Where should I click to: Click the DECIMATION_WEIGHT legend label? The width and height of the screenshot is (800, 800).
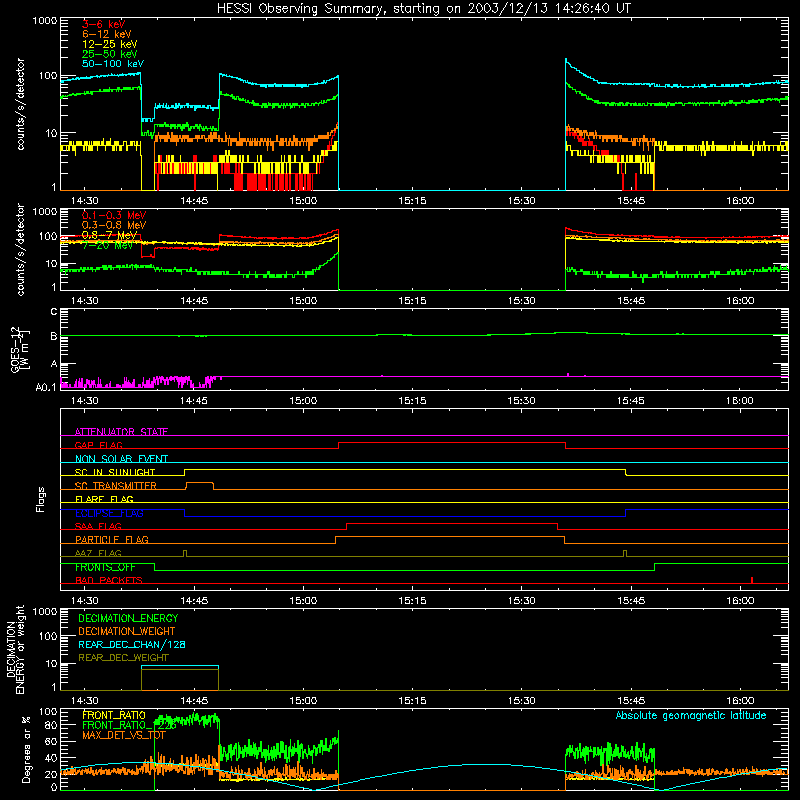tap(127, 631)
